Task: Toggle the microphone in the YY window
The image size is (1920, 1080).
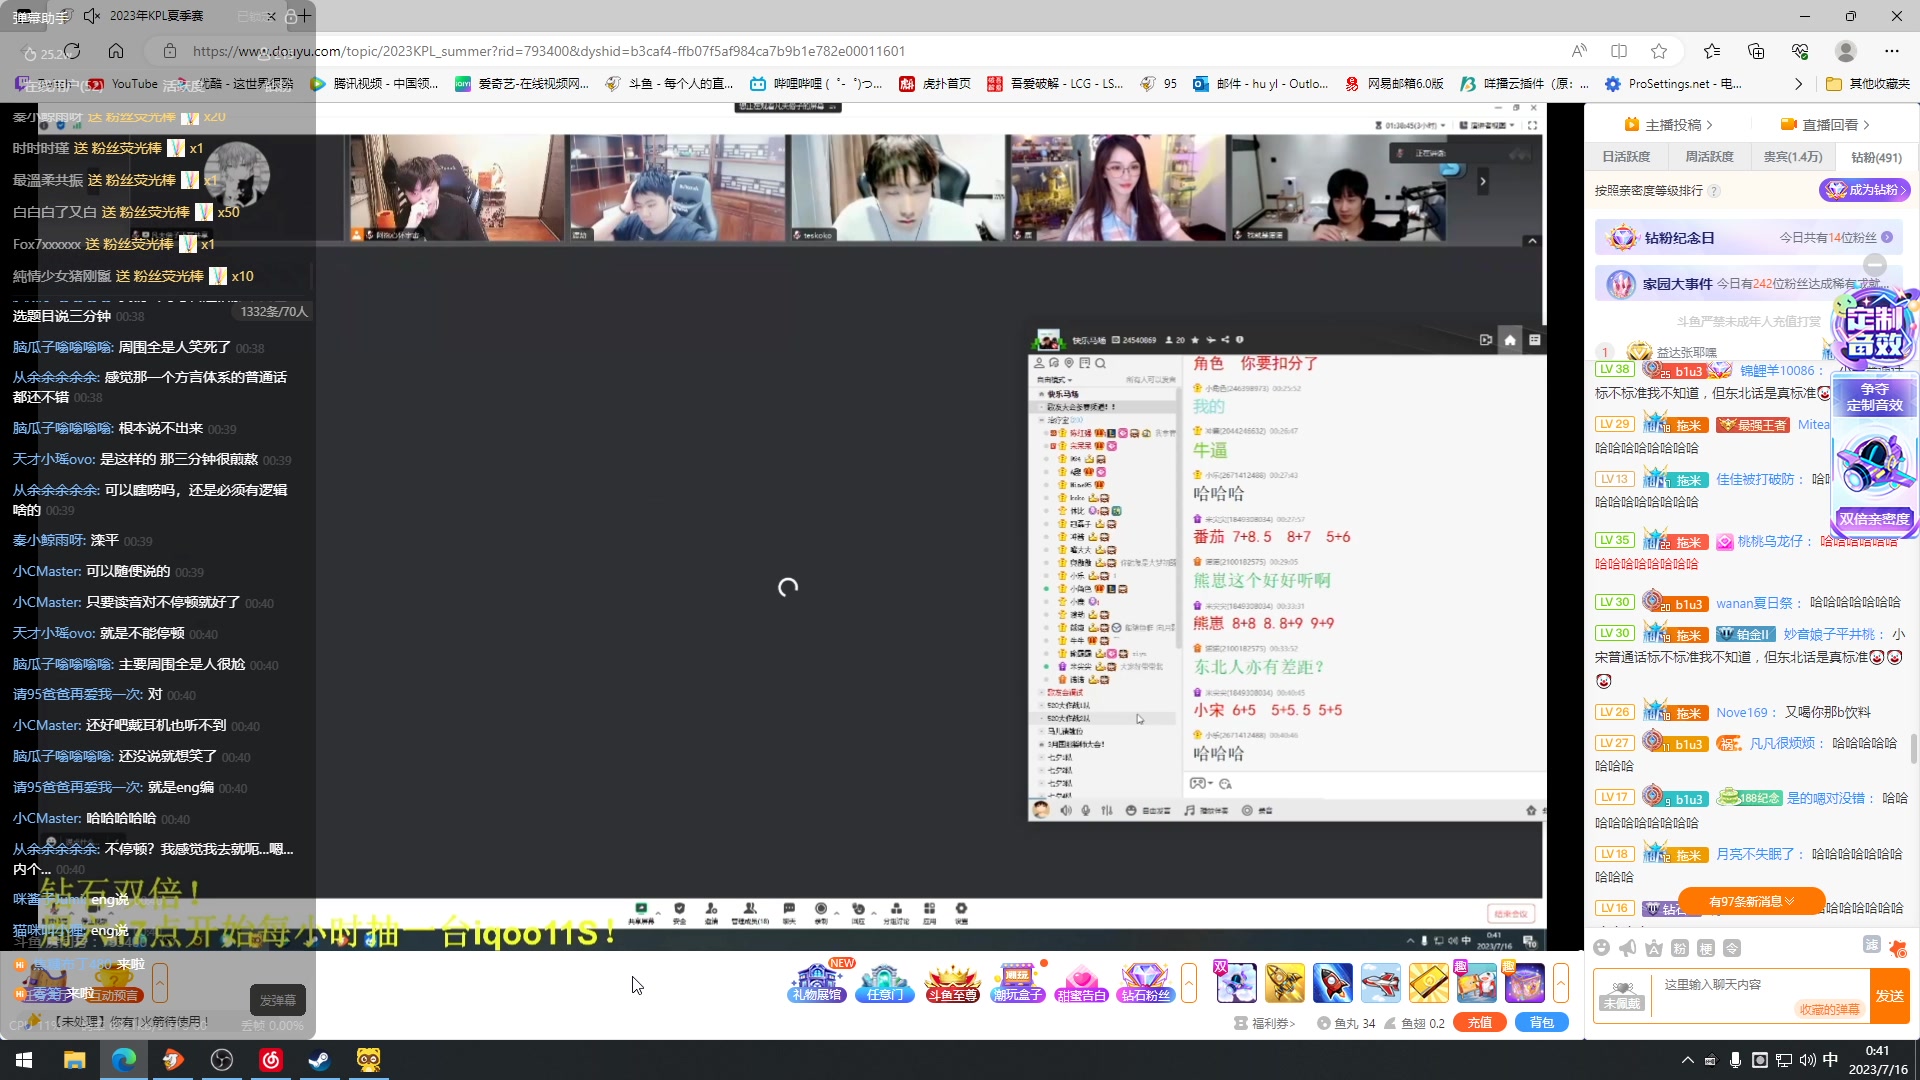Action: [x=1086, y=810]
